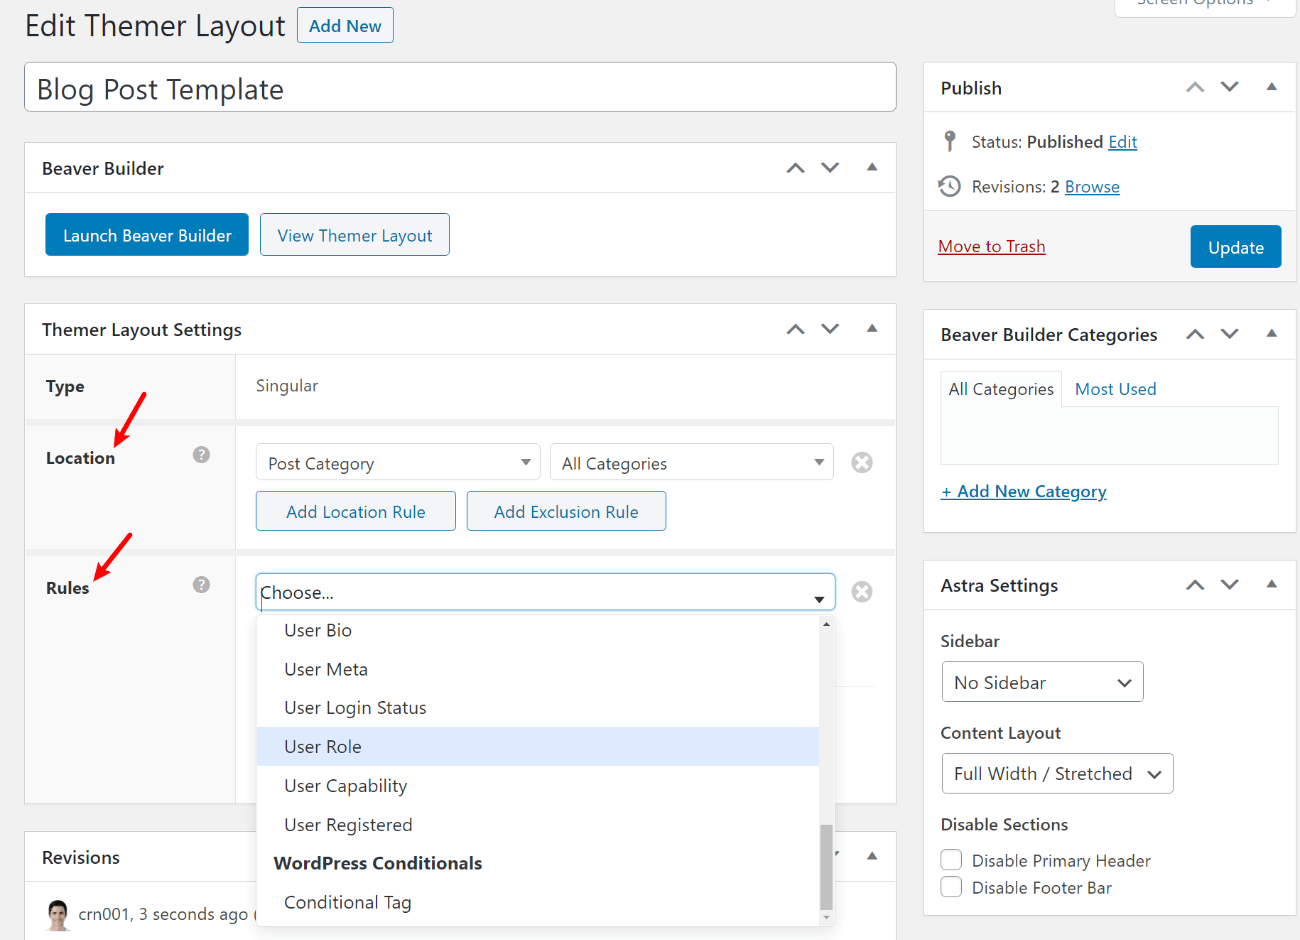Click the Update button

tap(1236, 247)
